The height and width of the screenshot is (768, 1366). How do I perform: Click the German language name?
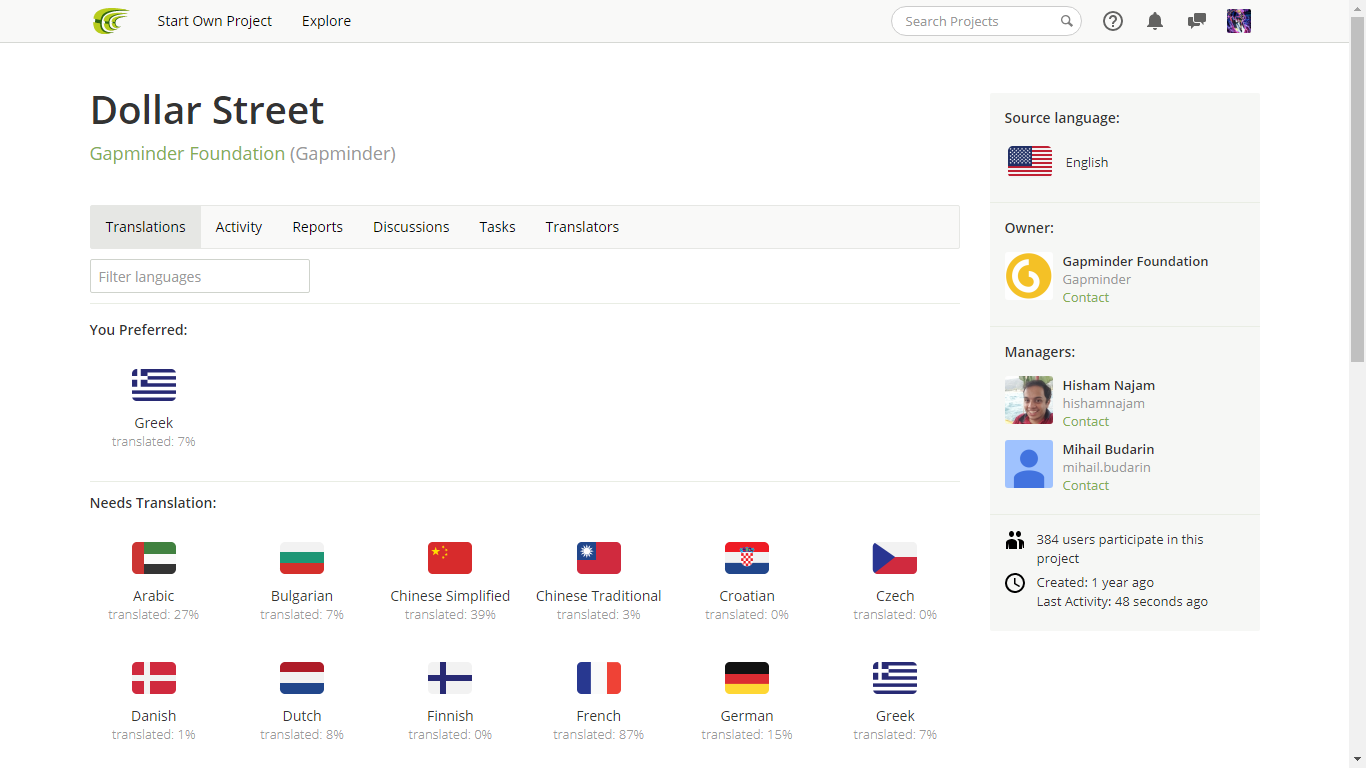point(747,716)
